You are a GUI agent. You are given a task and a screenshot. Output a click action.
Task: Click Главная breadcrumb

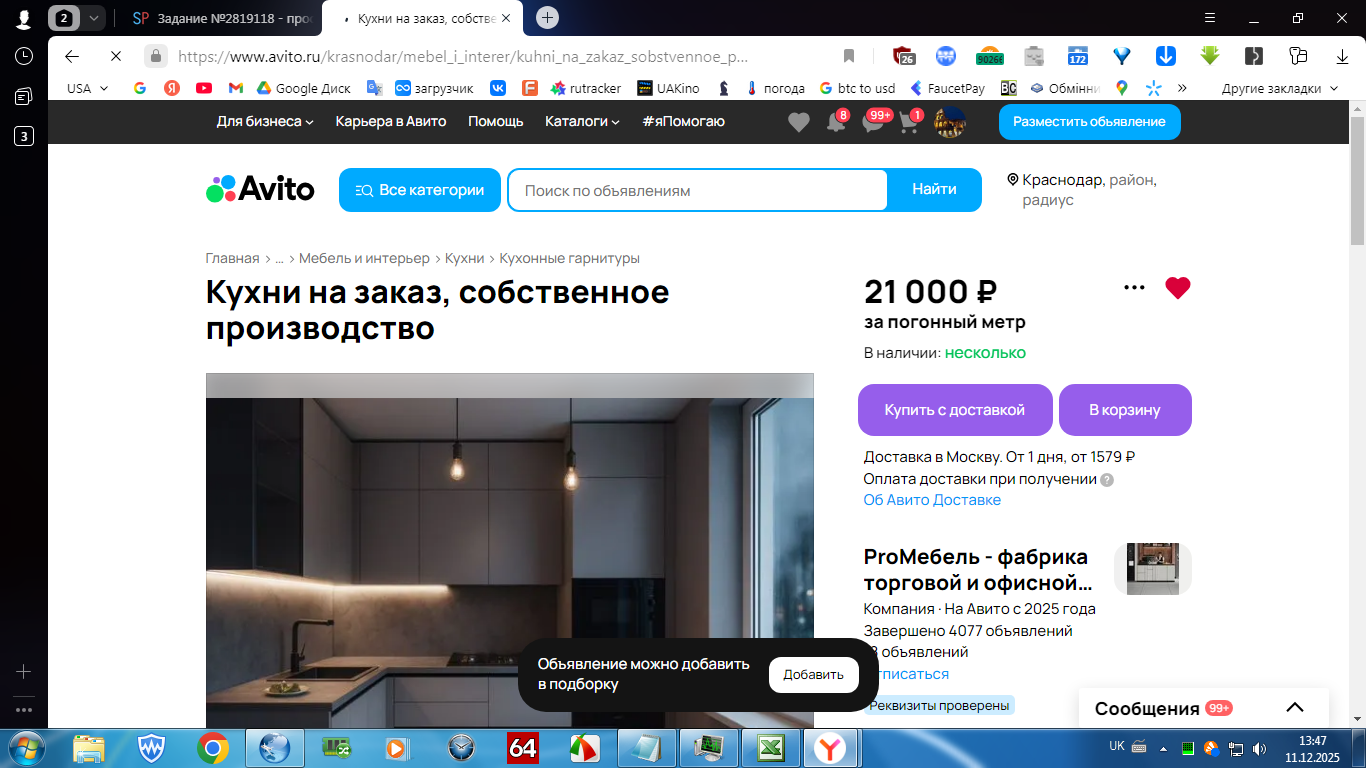(x=232, y=258)
